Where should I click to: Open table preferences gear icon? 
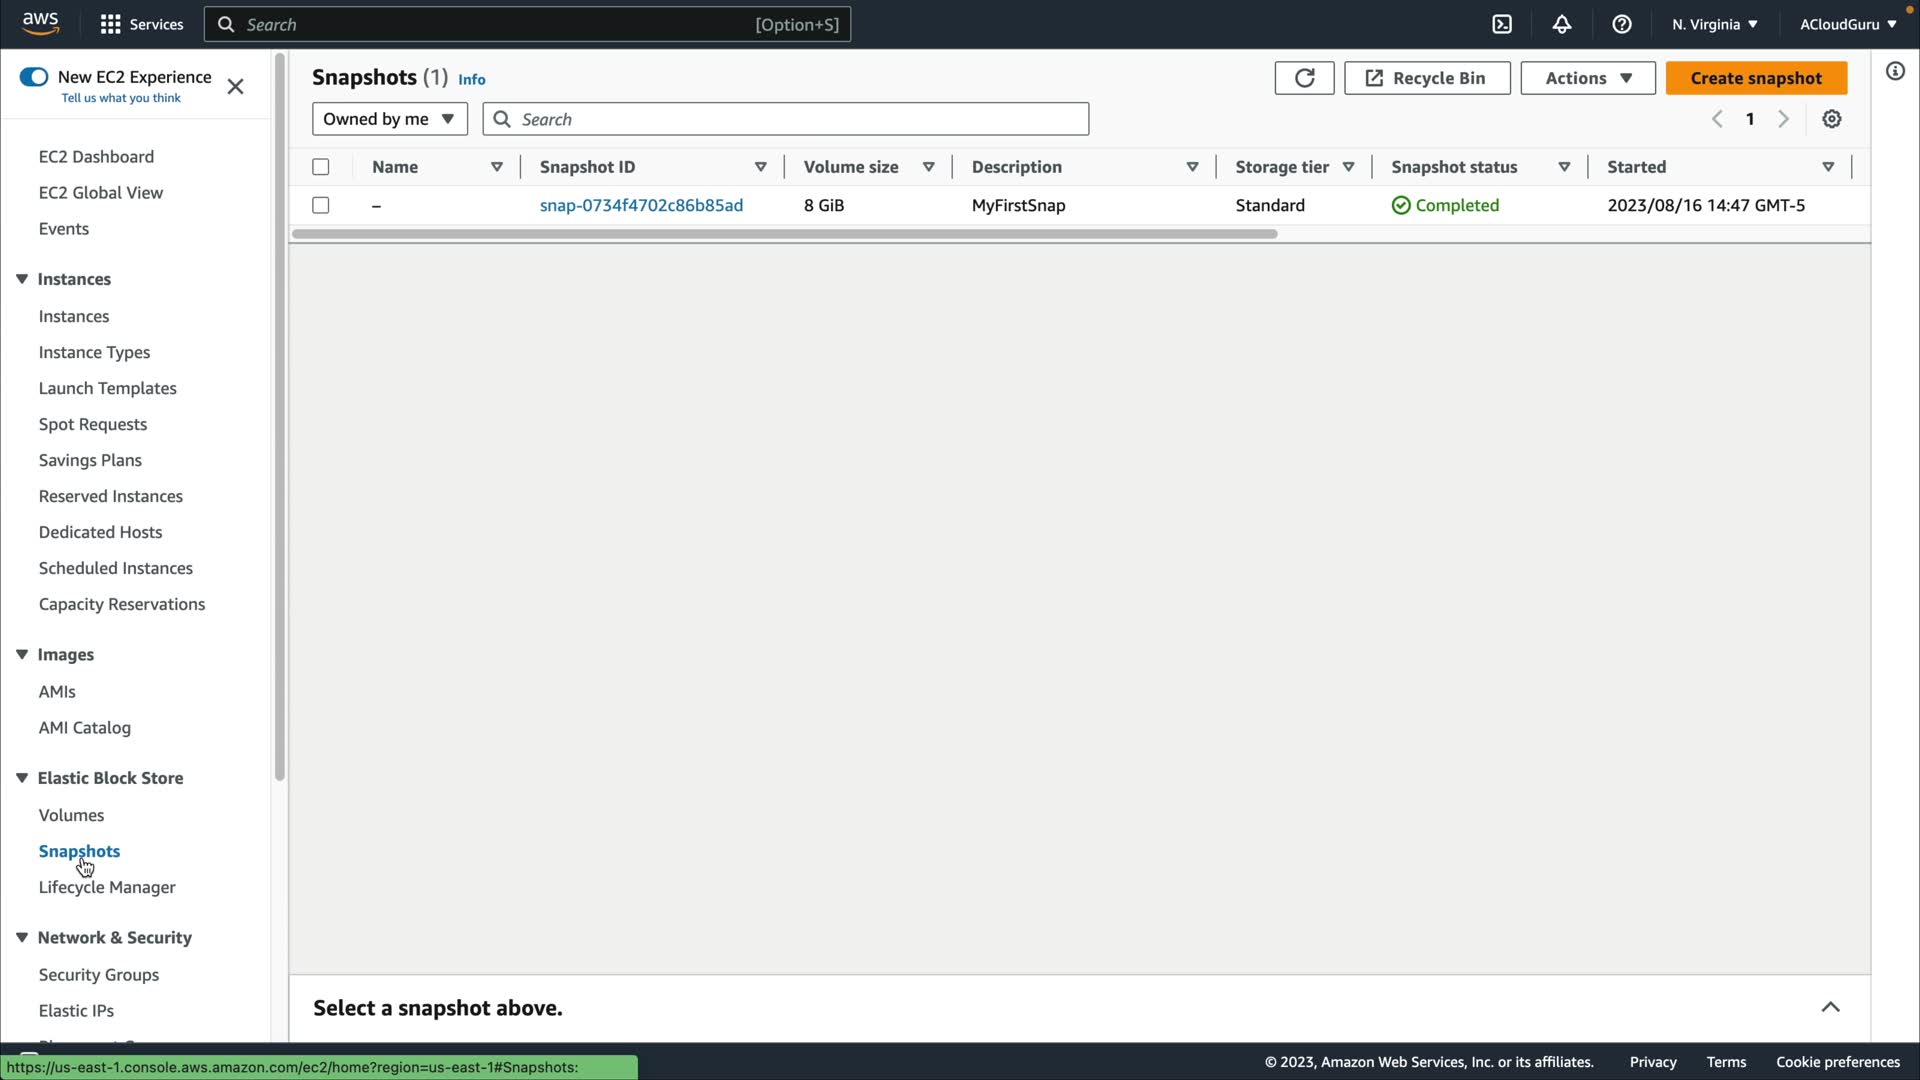[1832, 119]
